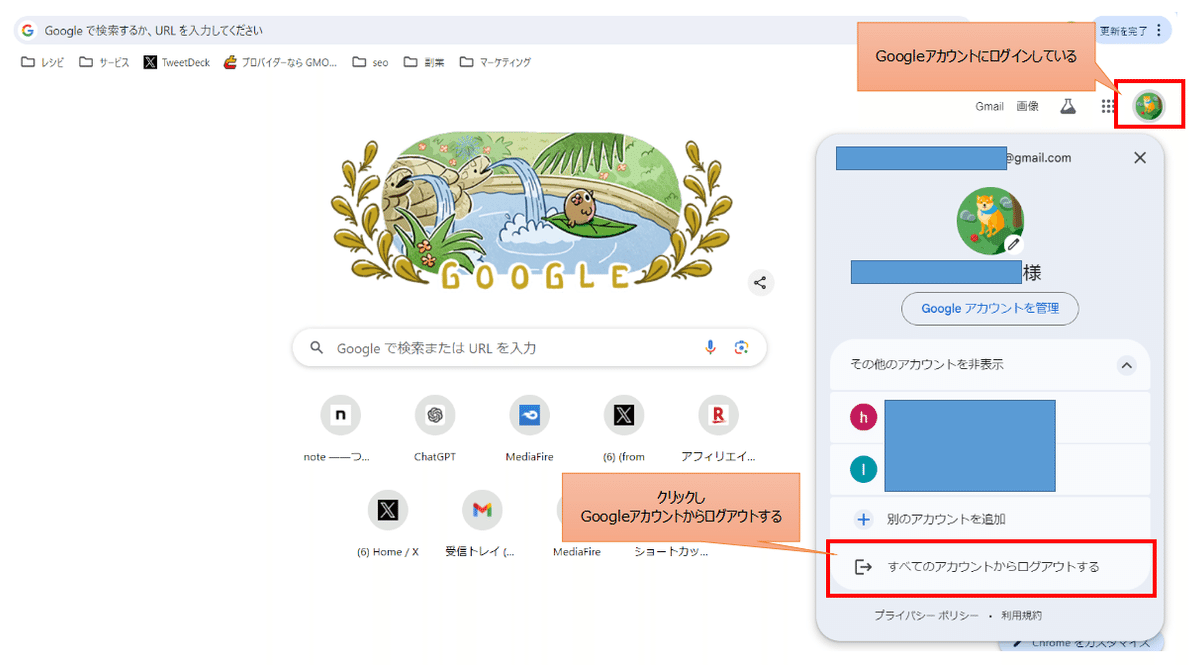Click the Google account management button
The image size is (1200, 665).
pyautogui.click(x=990, y=309)
